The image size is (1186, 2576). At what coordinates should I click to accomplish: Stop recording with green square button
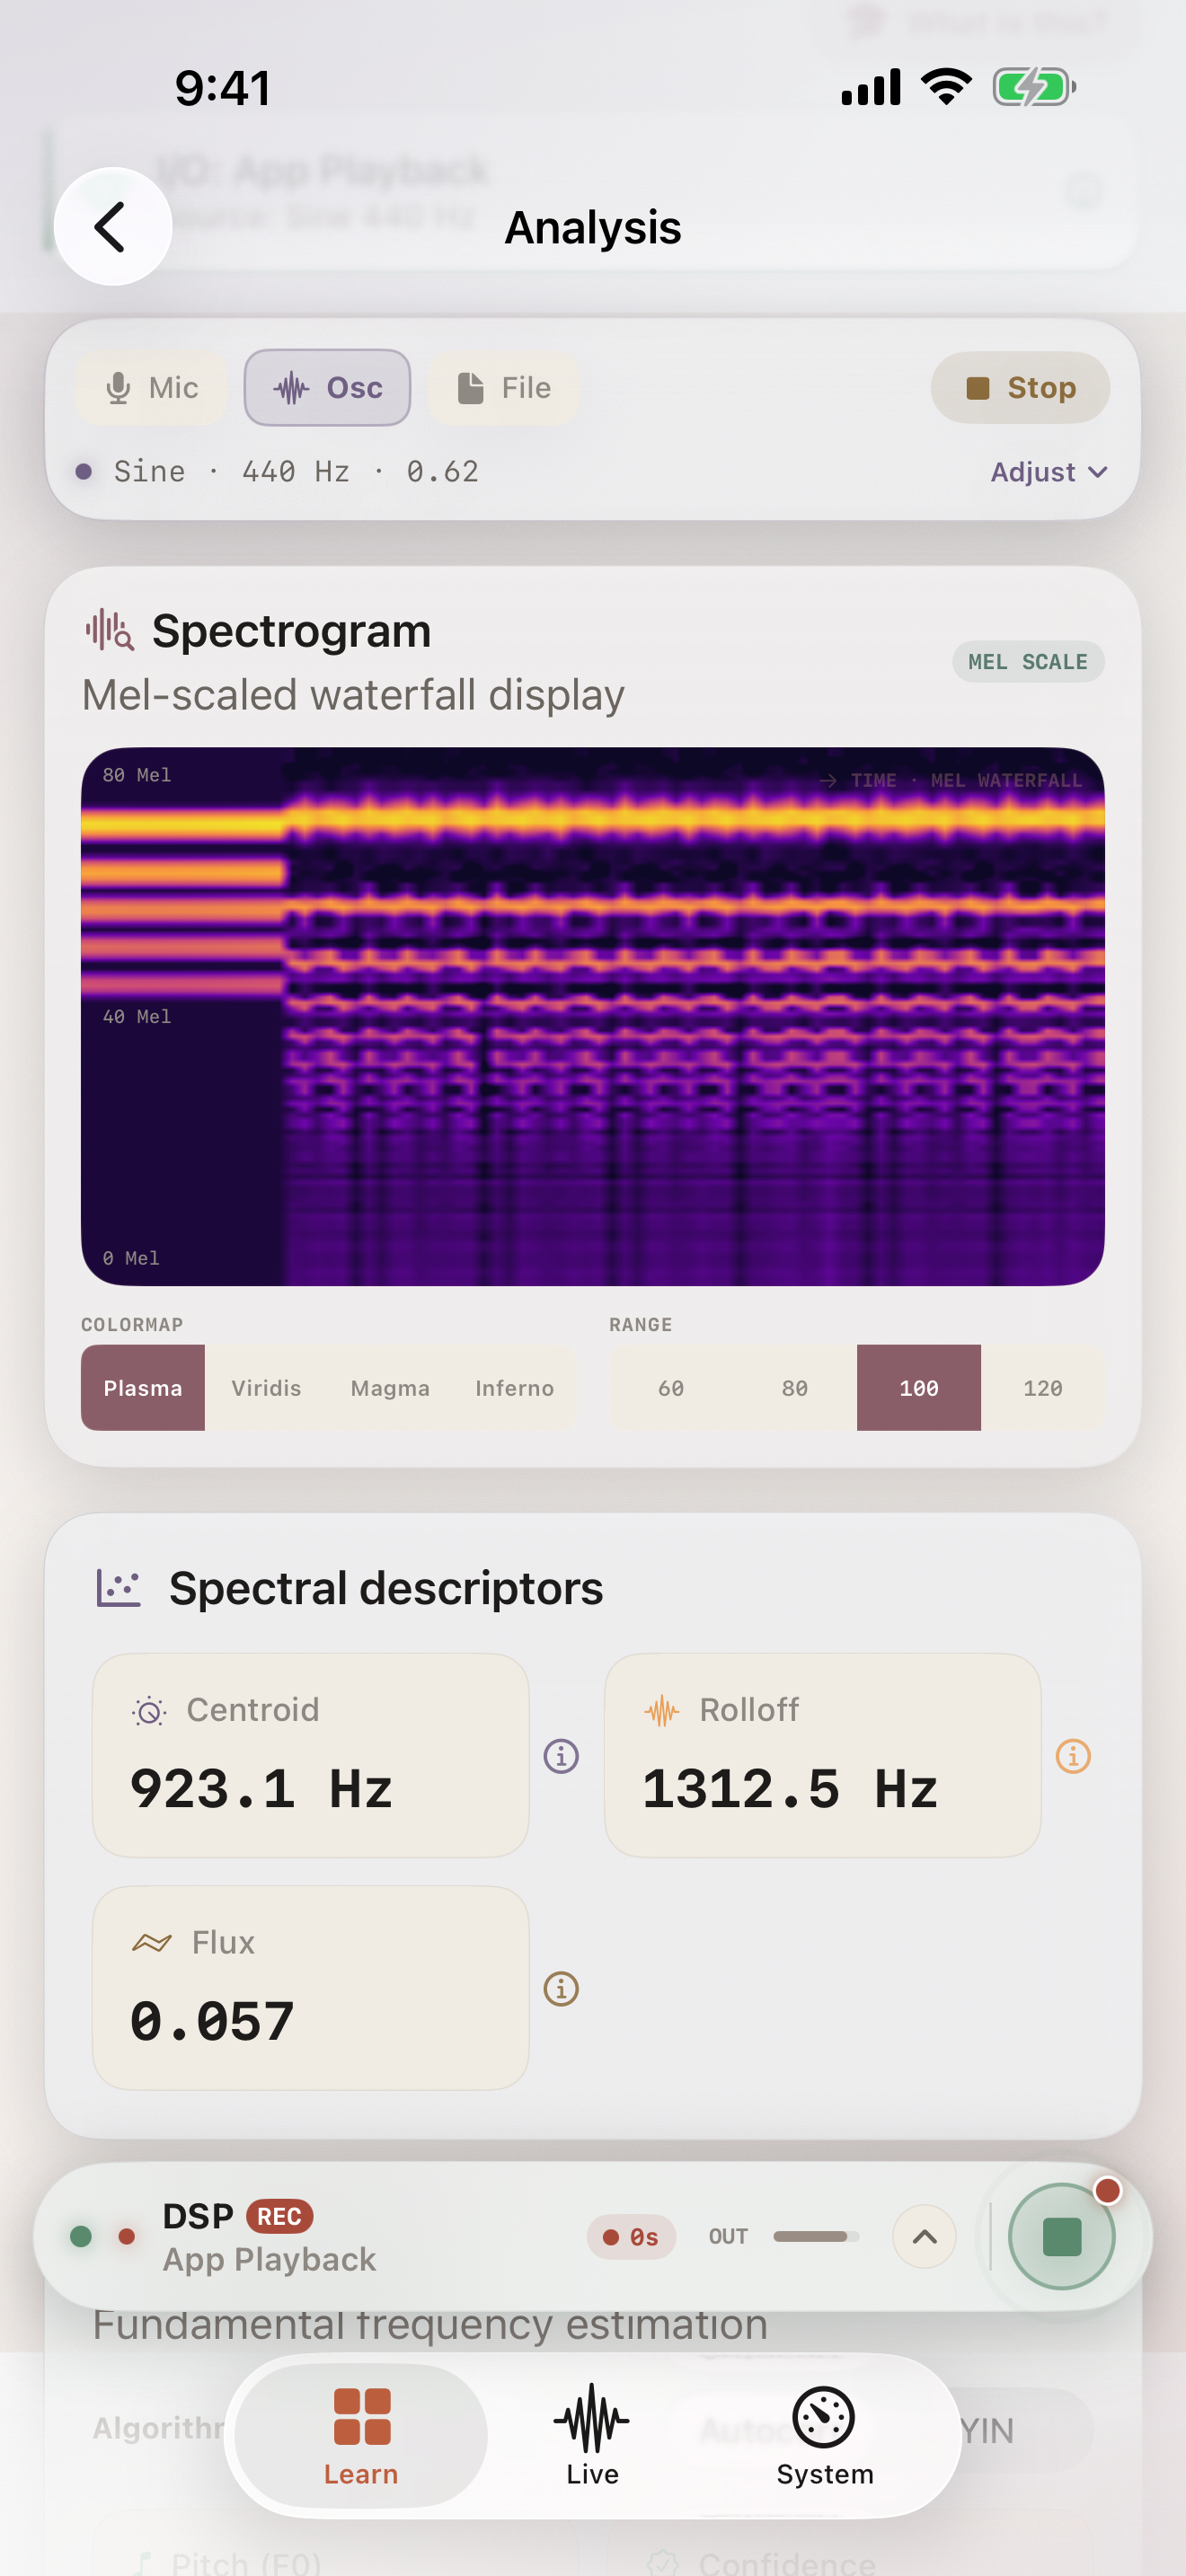coord(1061,2237)
